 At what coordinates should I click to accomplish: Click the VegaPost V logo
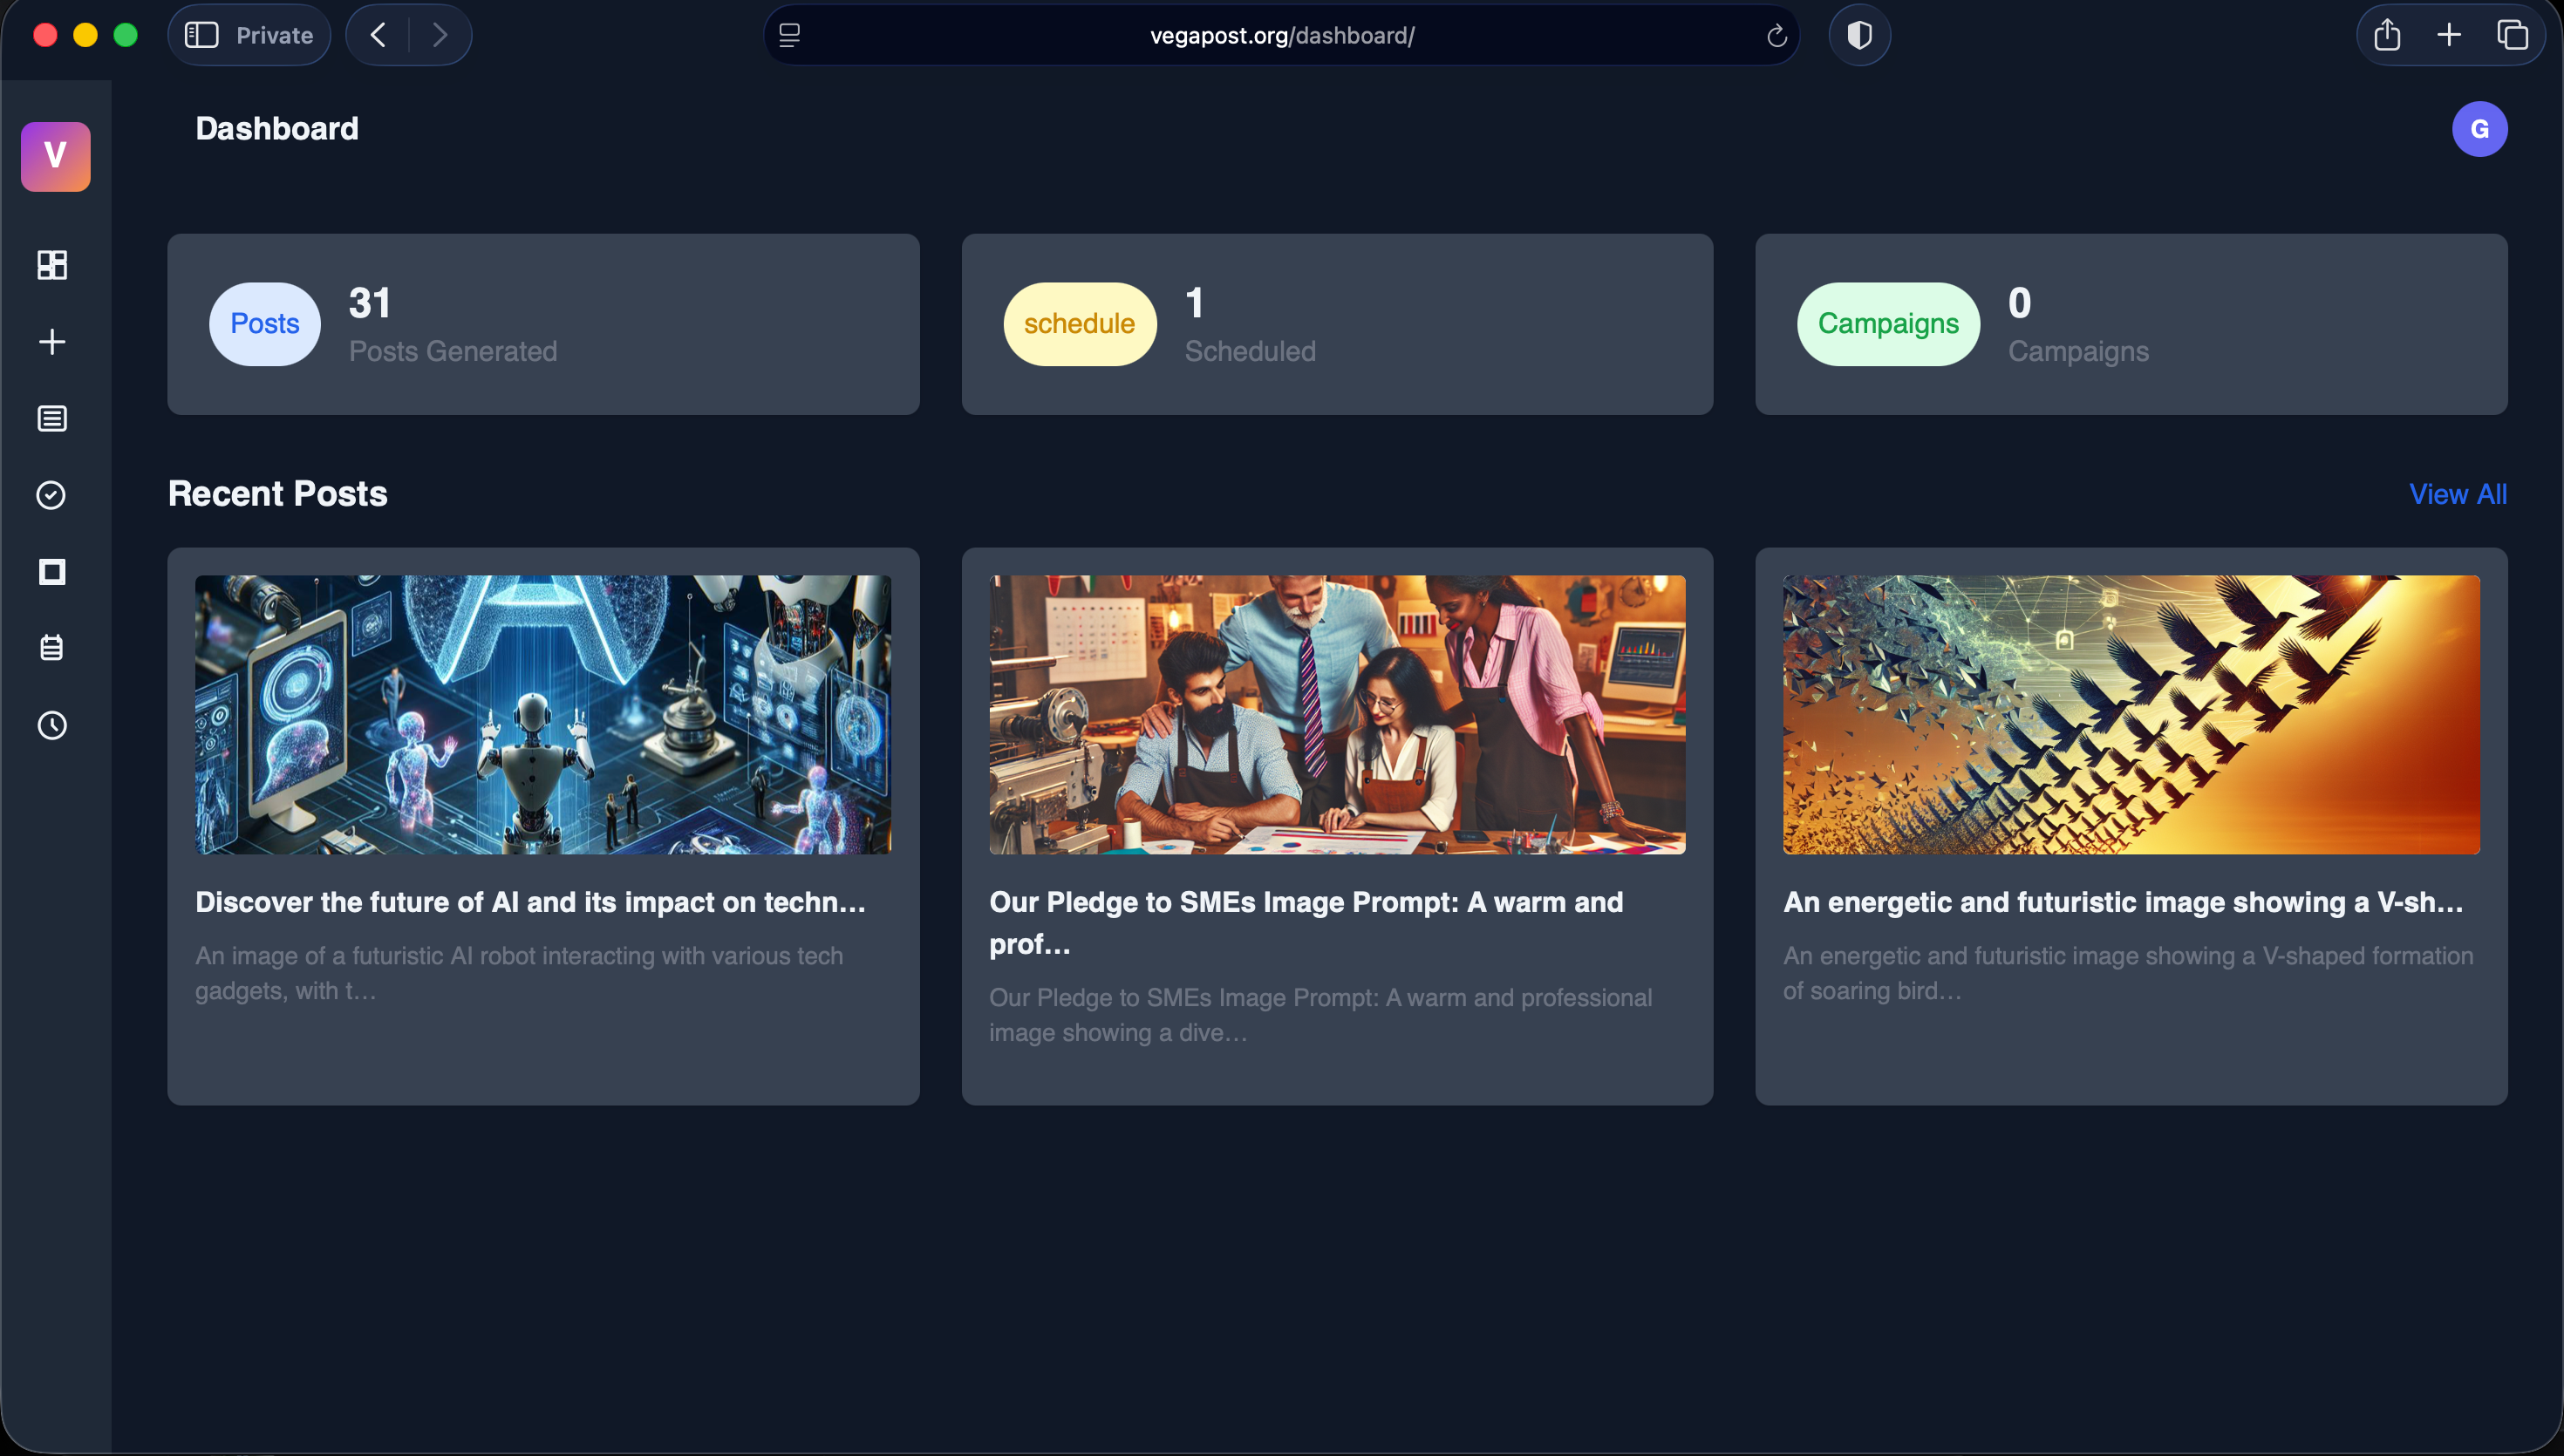click(x=55, y=156)
